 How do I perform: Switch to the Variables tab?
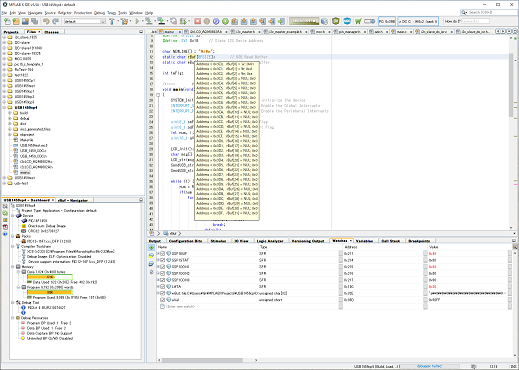[364, 241]
